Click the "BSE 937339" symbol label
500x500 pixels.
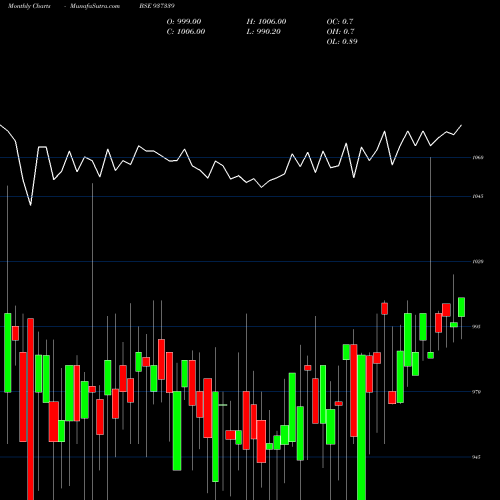click(157, 6)
